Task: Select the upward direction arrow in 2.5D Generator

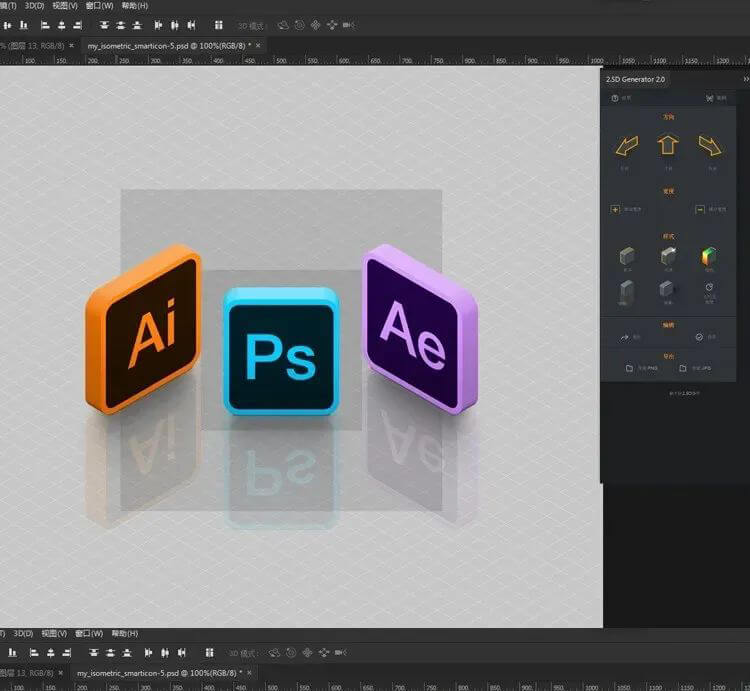Action: pyautogui.click(x=667, y=146)
